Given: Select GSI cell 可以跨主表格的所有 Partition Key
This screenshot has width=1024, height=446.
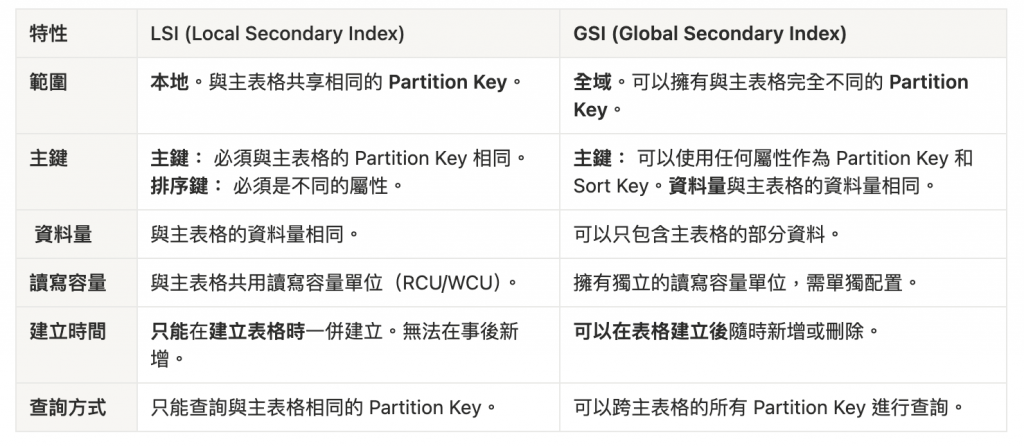Looking at the screenshot, I should [782, 407].
